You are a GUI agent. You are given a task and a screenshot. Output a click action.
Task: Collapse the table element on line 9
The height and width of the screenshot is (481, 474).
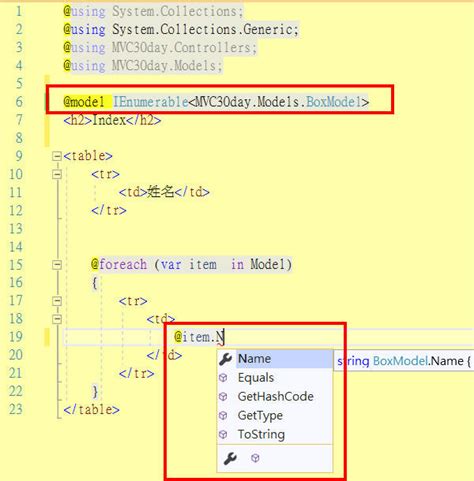pos(57,156)
